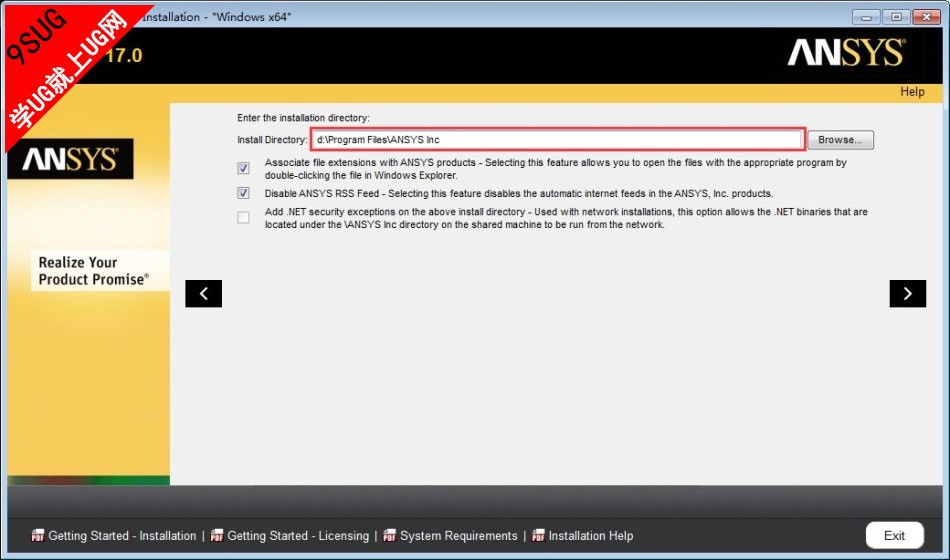This screenshot has width=950, height=560.
Task: Open the PDF icon for Getting Started - Licensing
Action: pyautogui.click(x=217, y=535)
